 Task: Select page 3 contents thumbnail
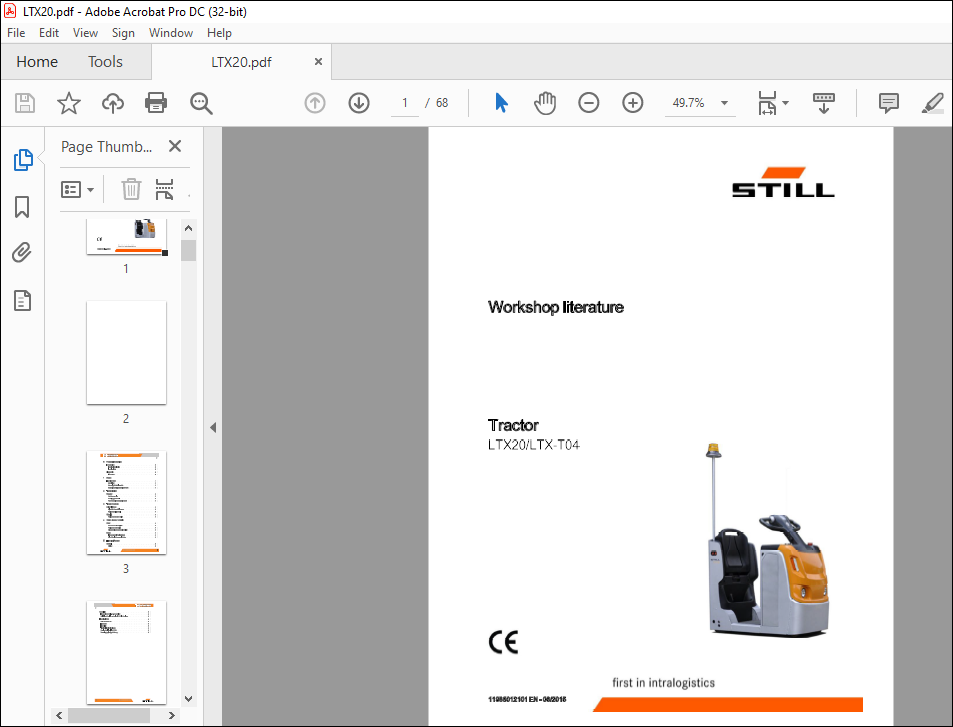point(126,503)
